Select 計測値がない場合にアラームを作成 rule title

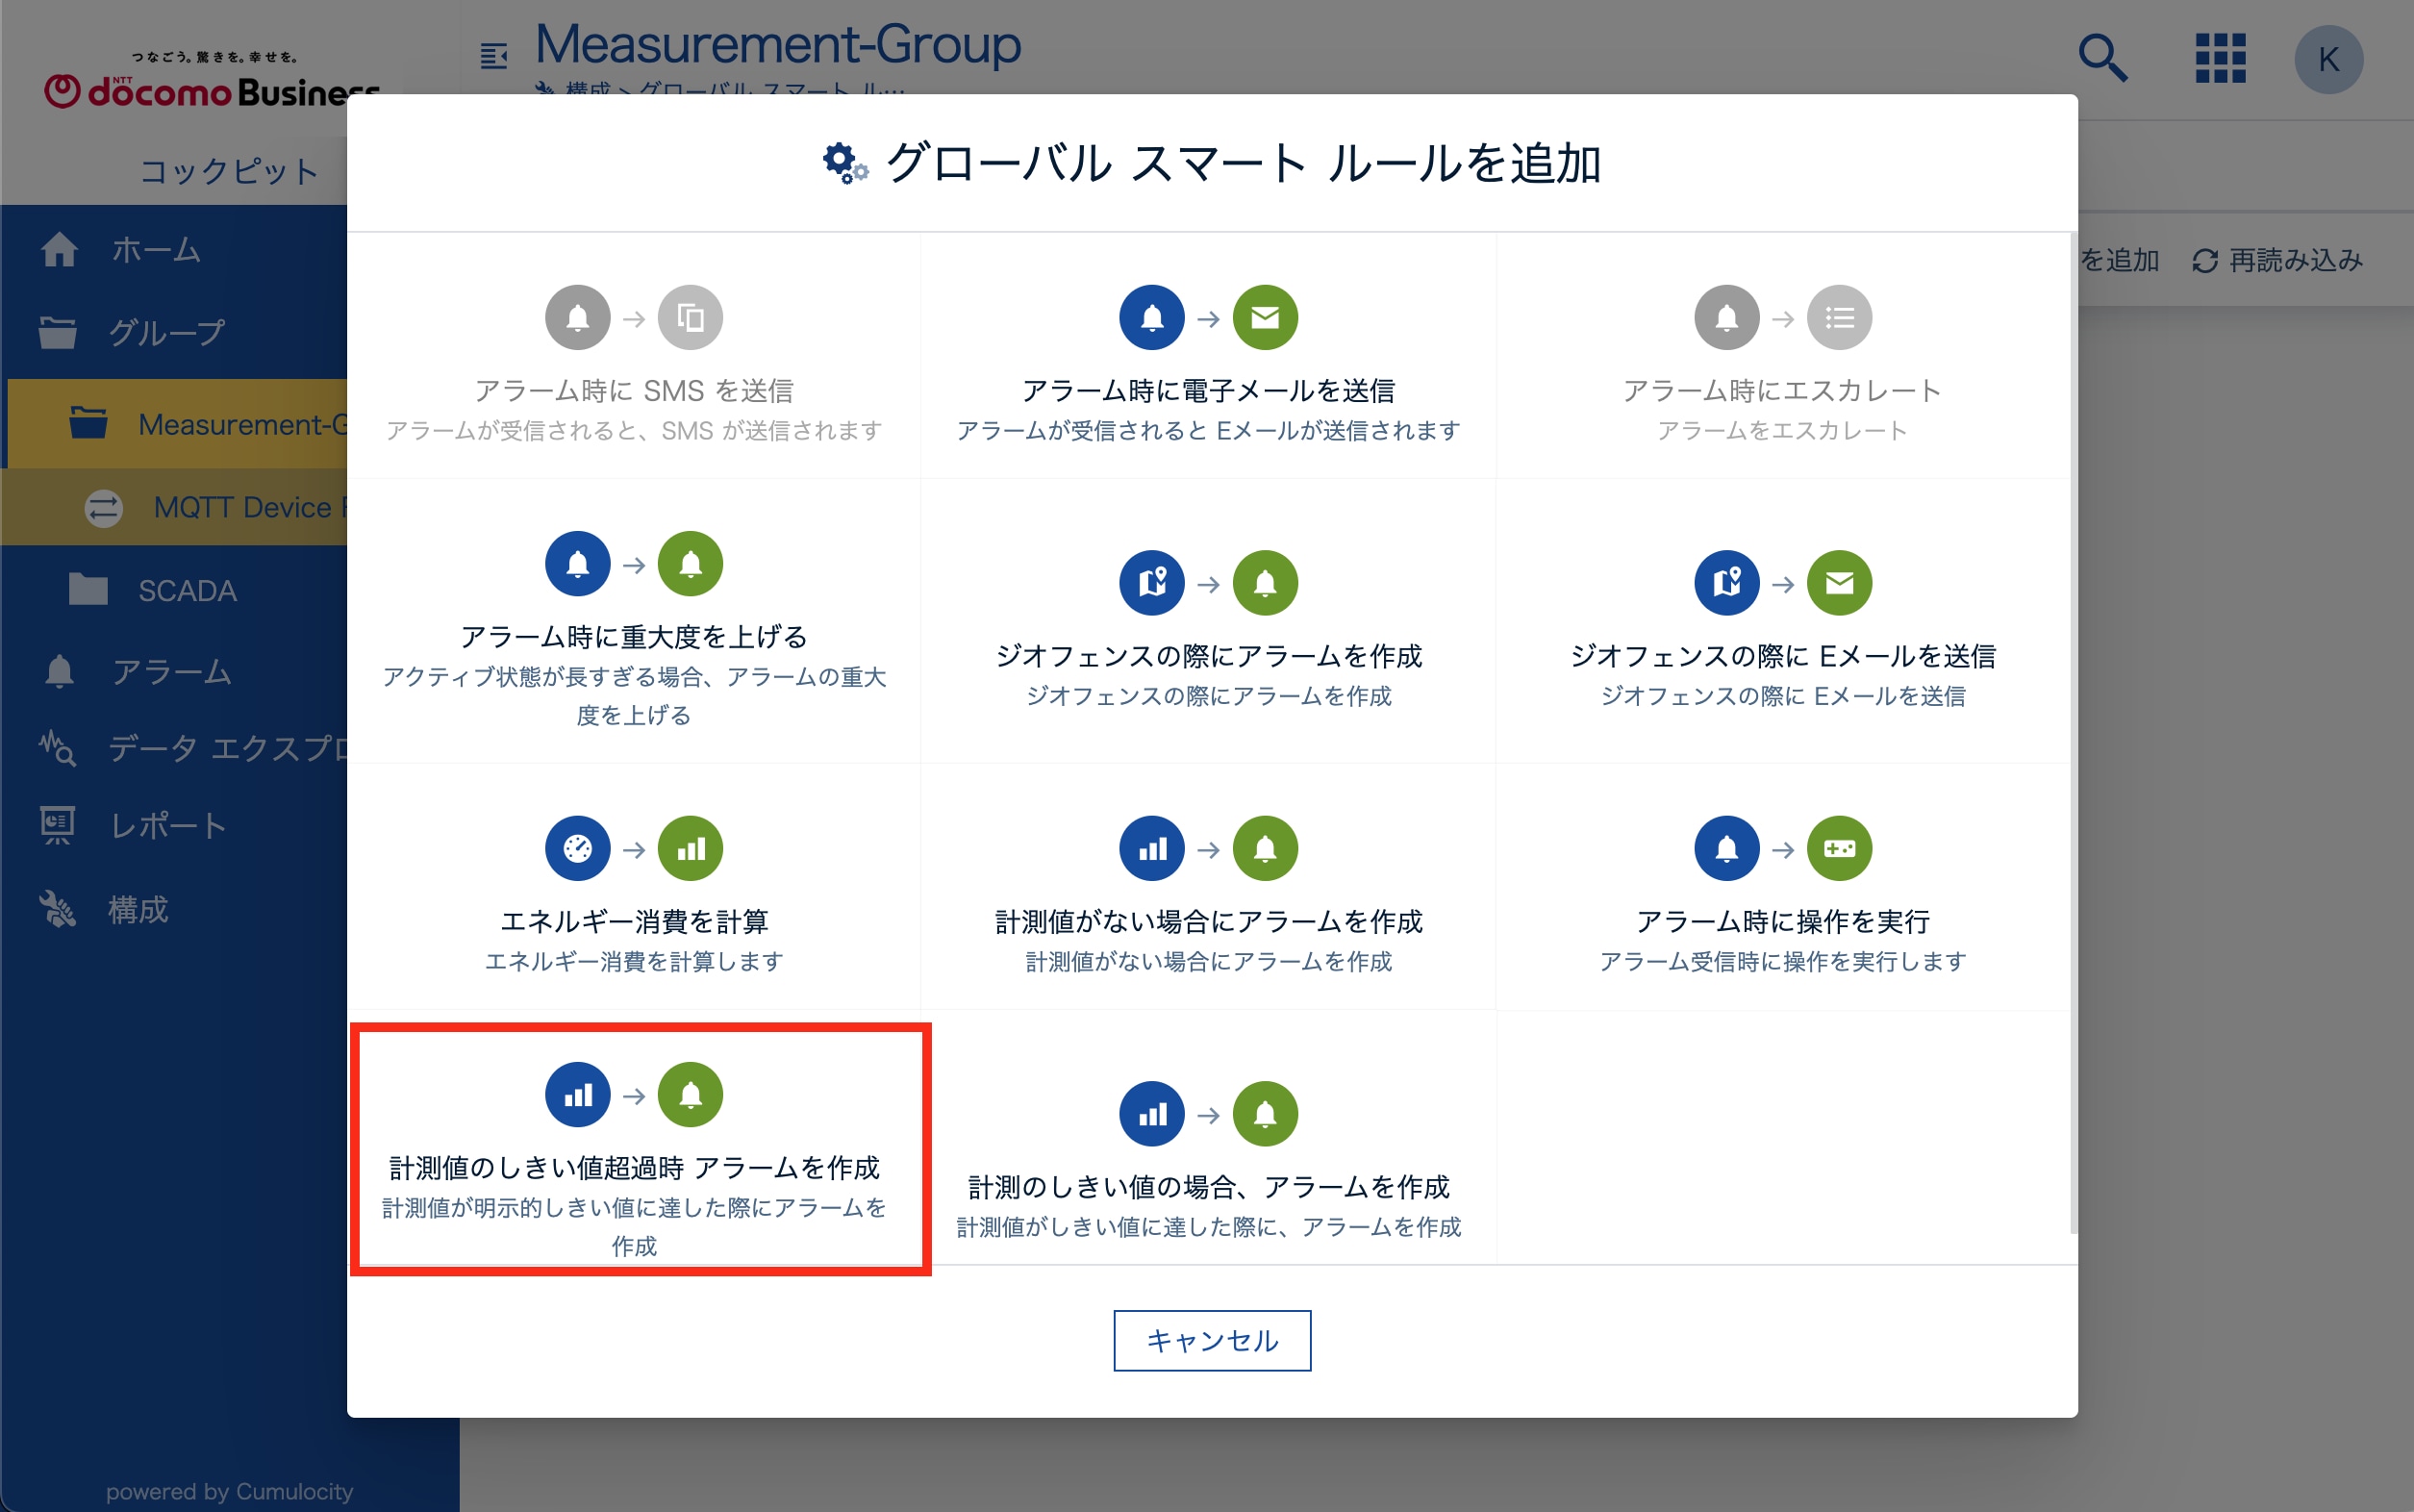[x=1208, y=921]
